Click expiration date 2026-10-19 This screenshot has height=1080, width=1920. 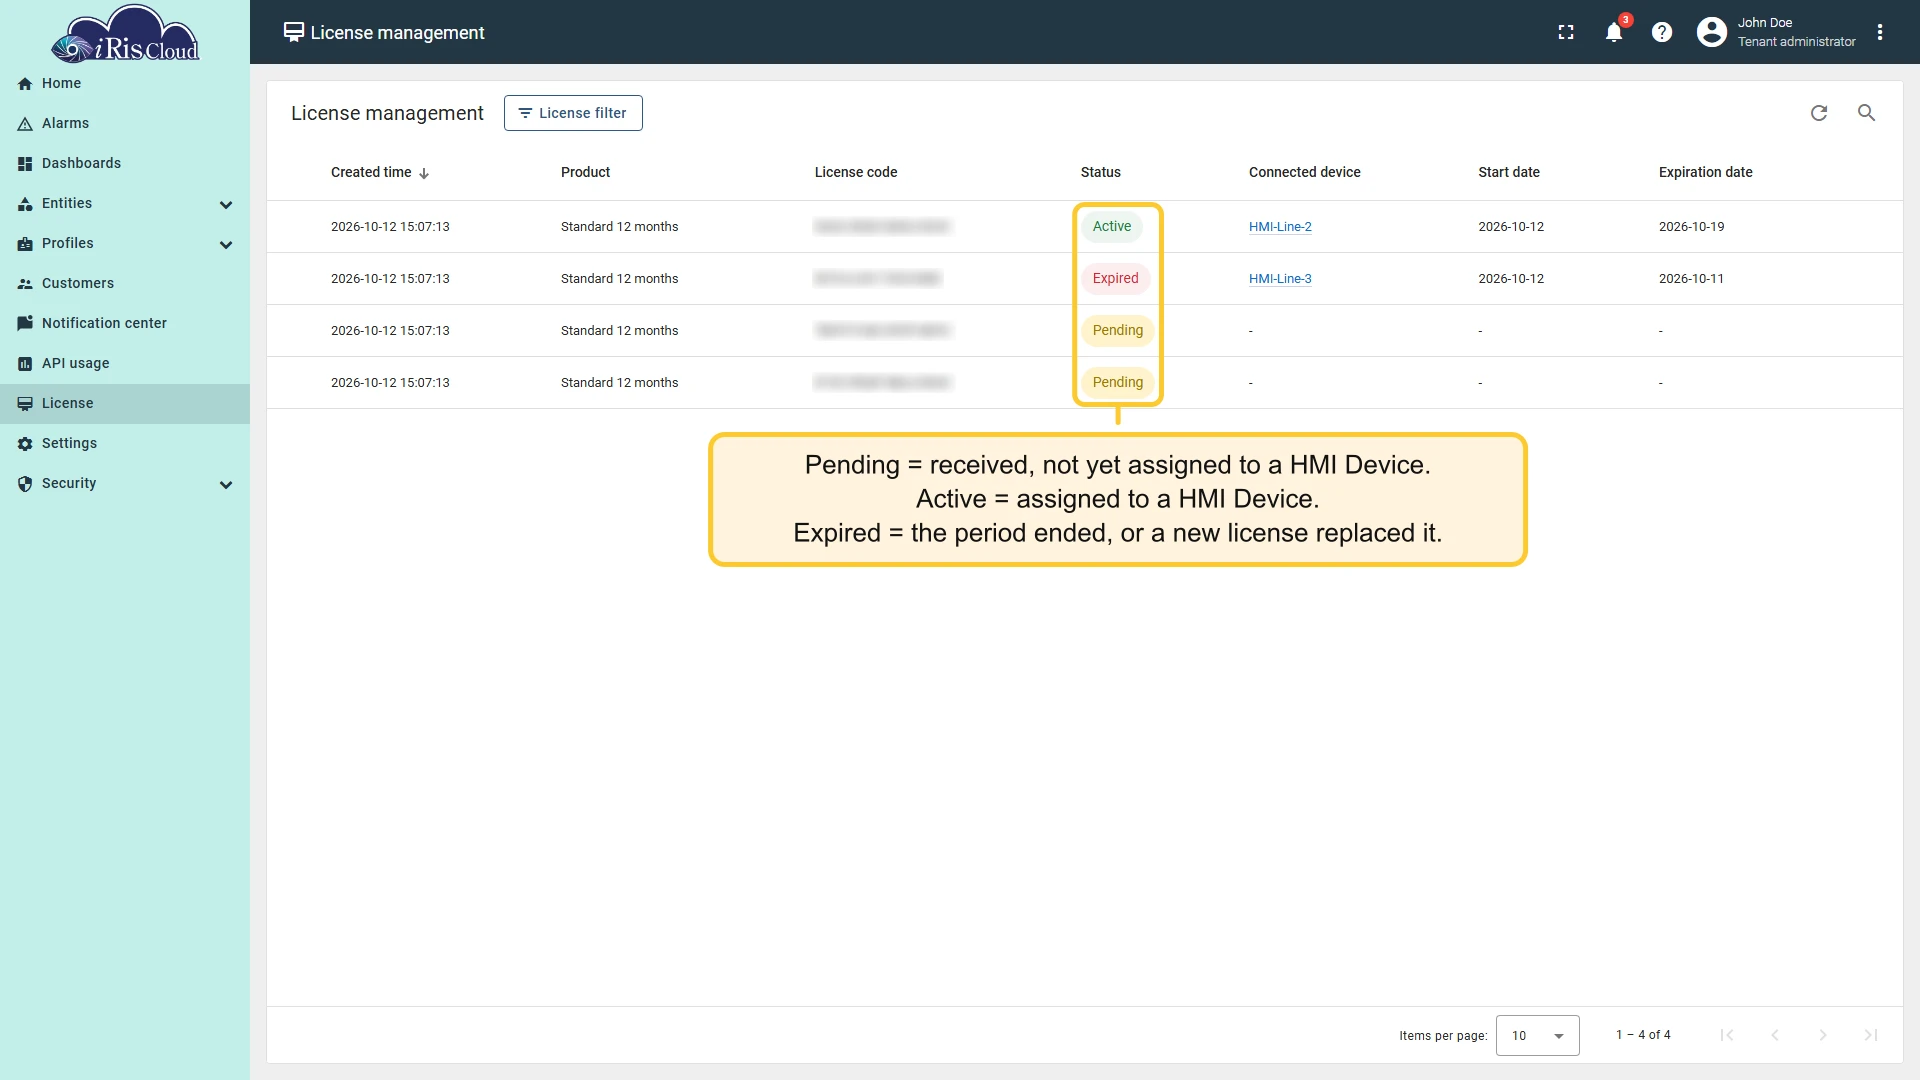(1691, 227)
